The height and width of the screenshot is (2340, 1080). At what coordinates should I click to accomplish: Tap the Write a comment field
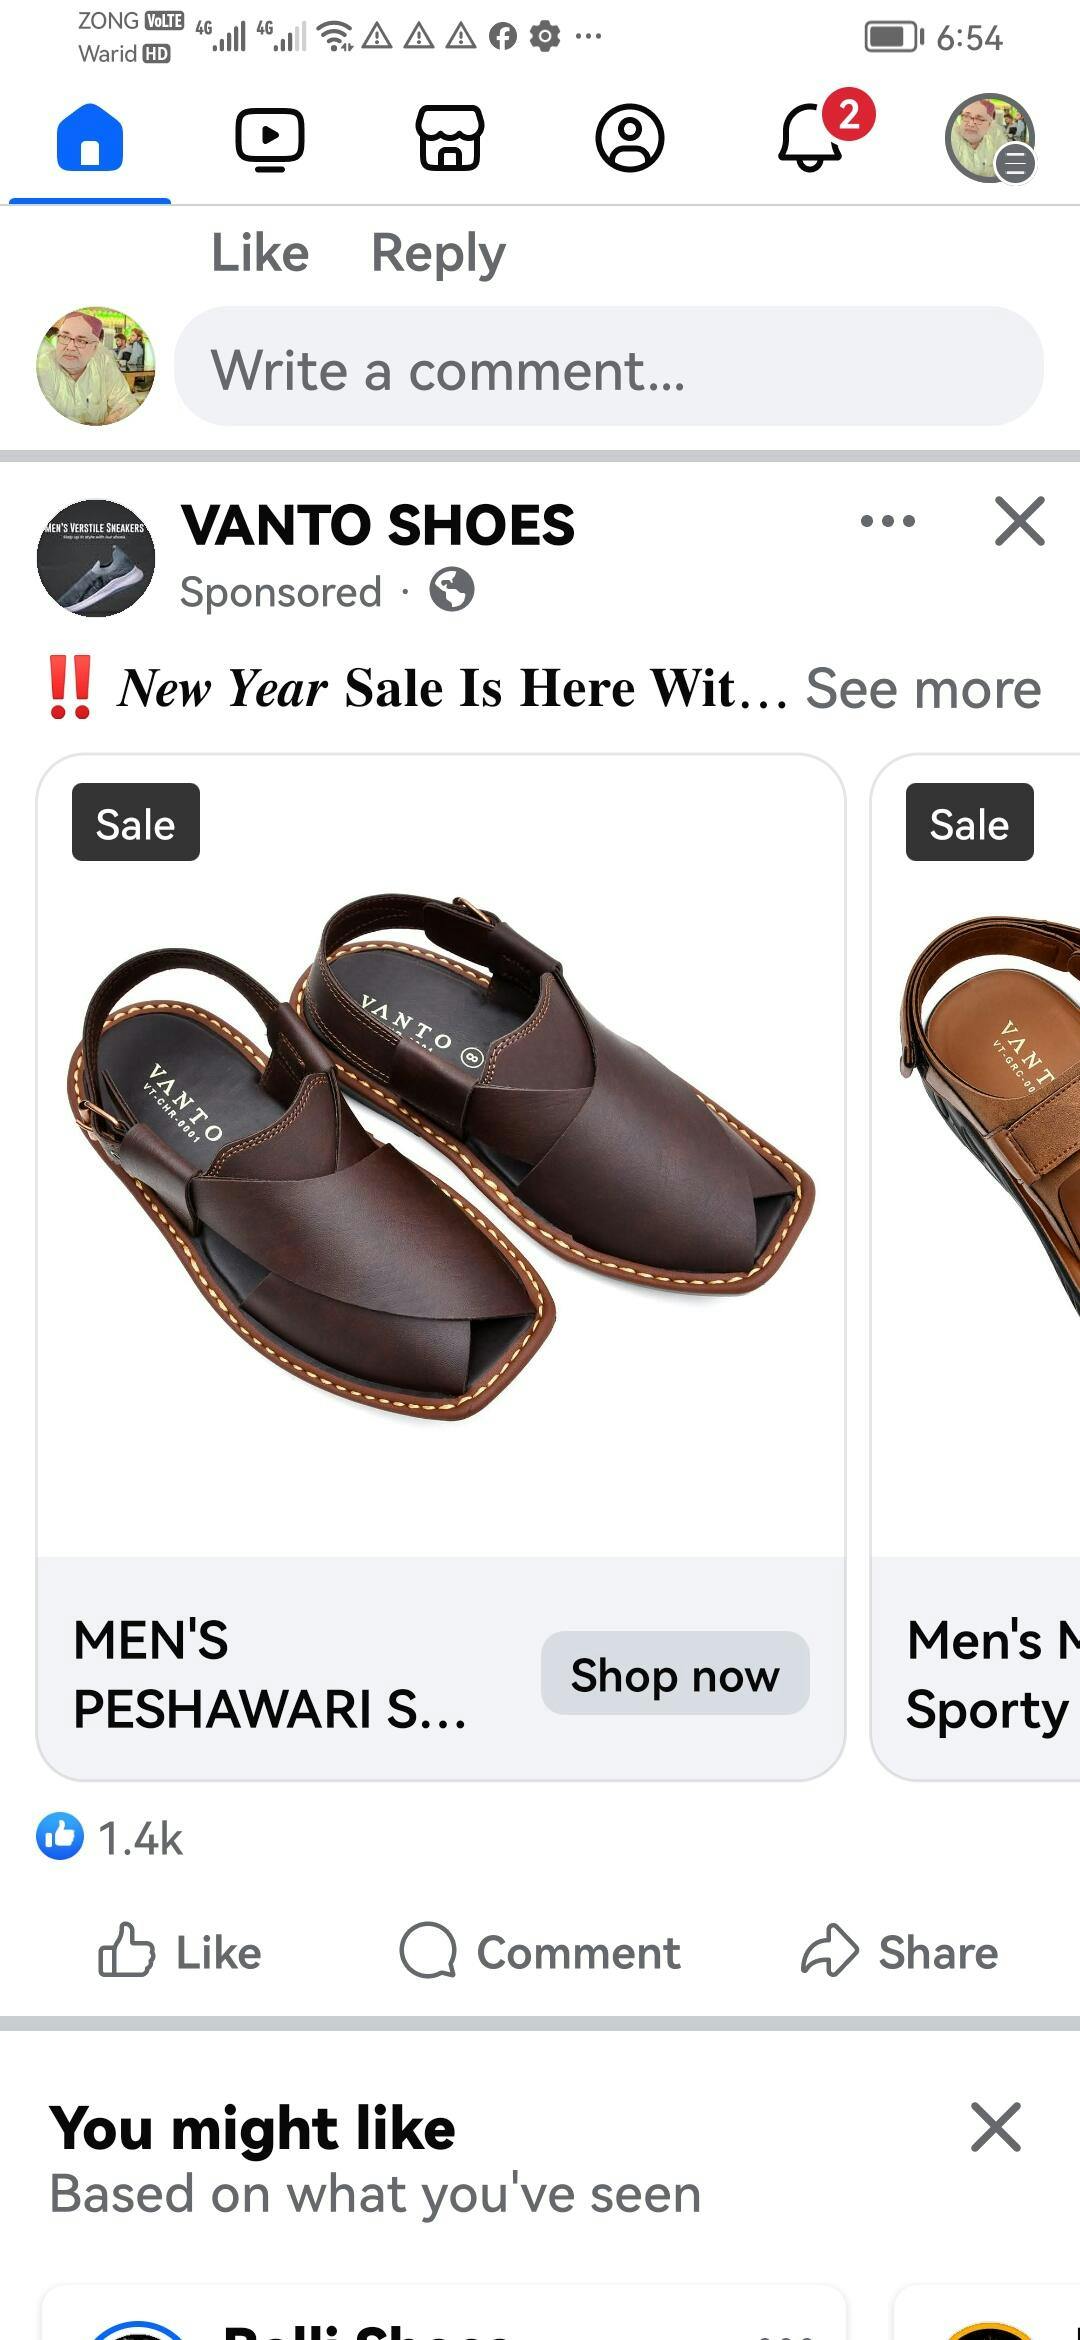608,370
